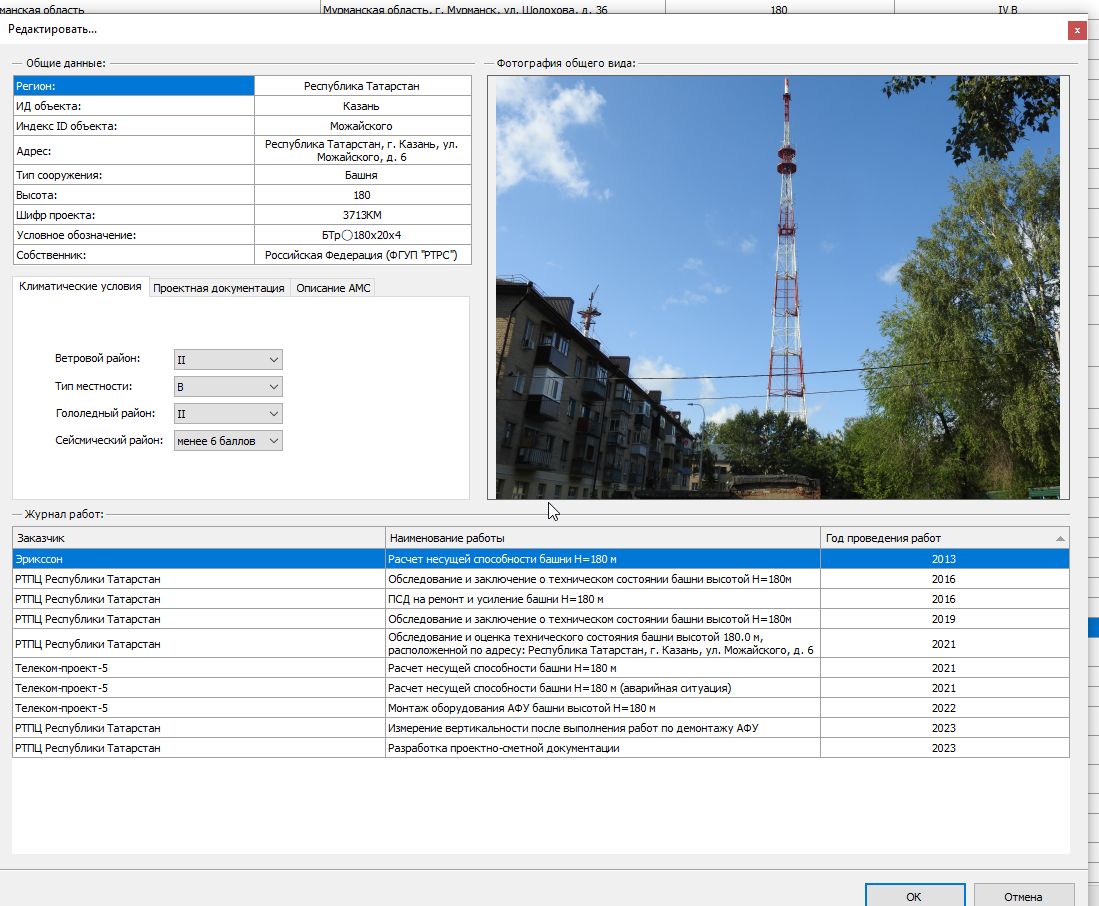Select the Монтаж оборудования АФУ row
This screenshot has height=906, width=1099.
point(540,708)
